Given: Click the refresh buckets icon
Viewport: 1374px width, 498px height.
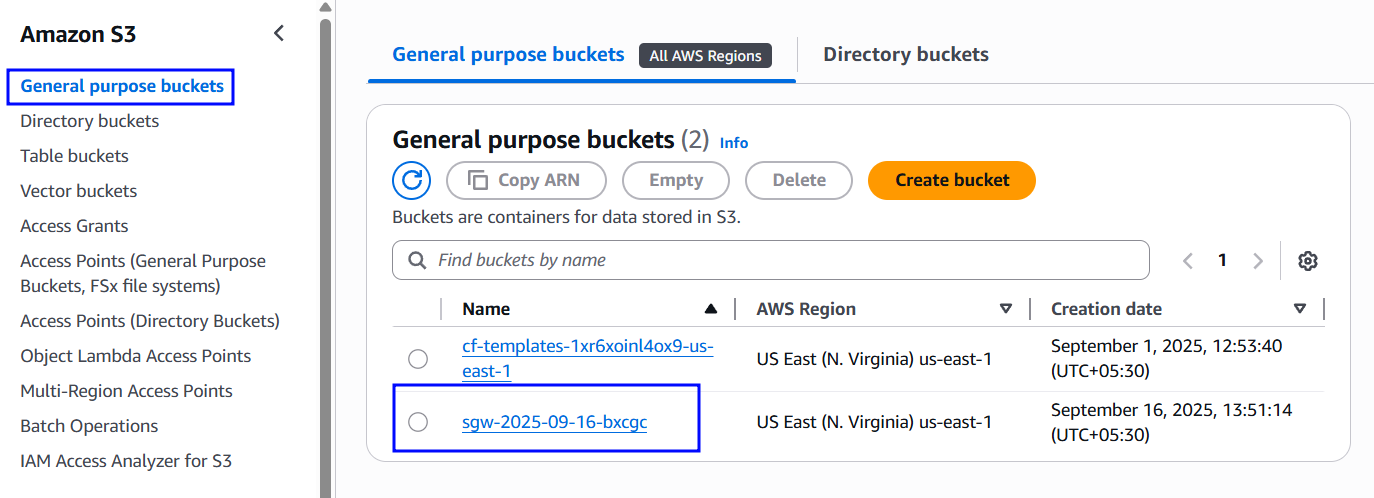Looking at the screenshot, I should coord(412,181).
